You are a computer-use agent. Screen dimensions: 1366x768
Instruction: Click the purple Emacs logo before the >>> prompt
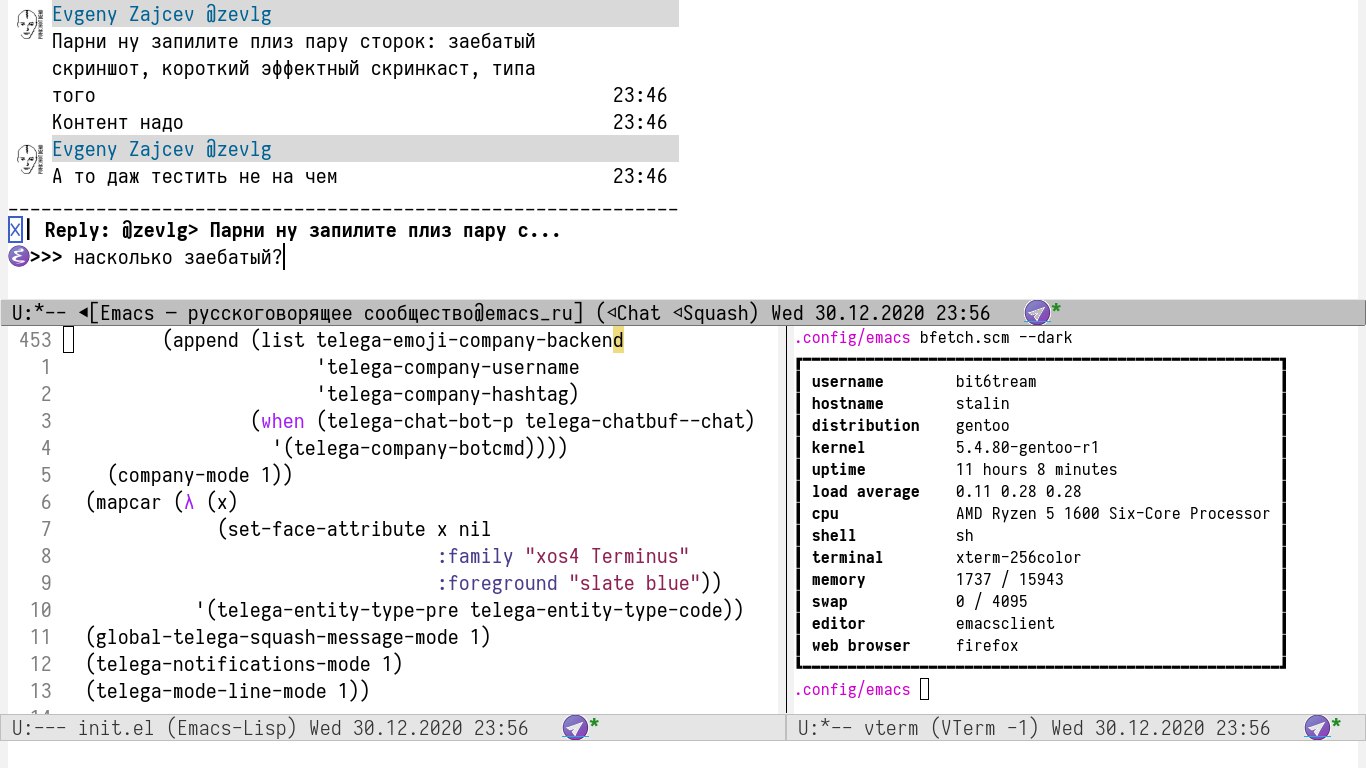[18, 258]
